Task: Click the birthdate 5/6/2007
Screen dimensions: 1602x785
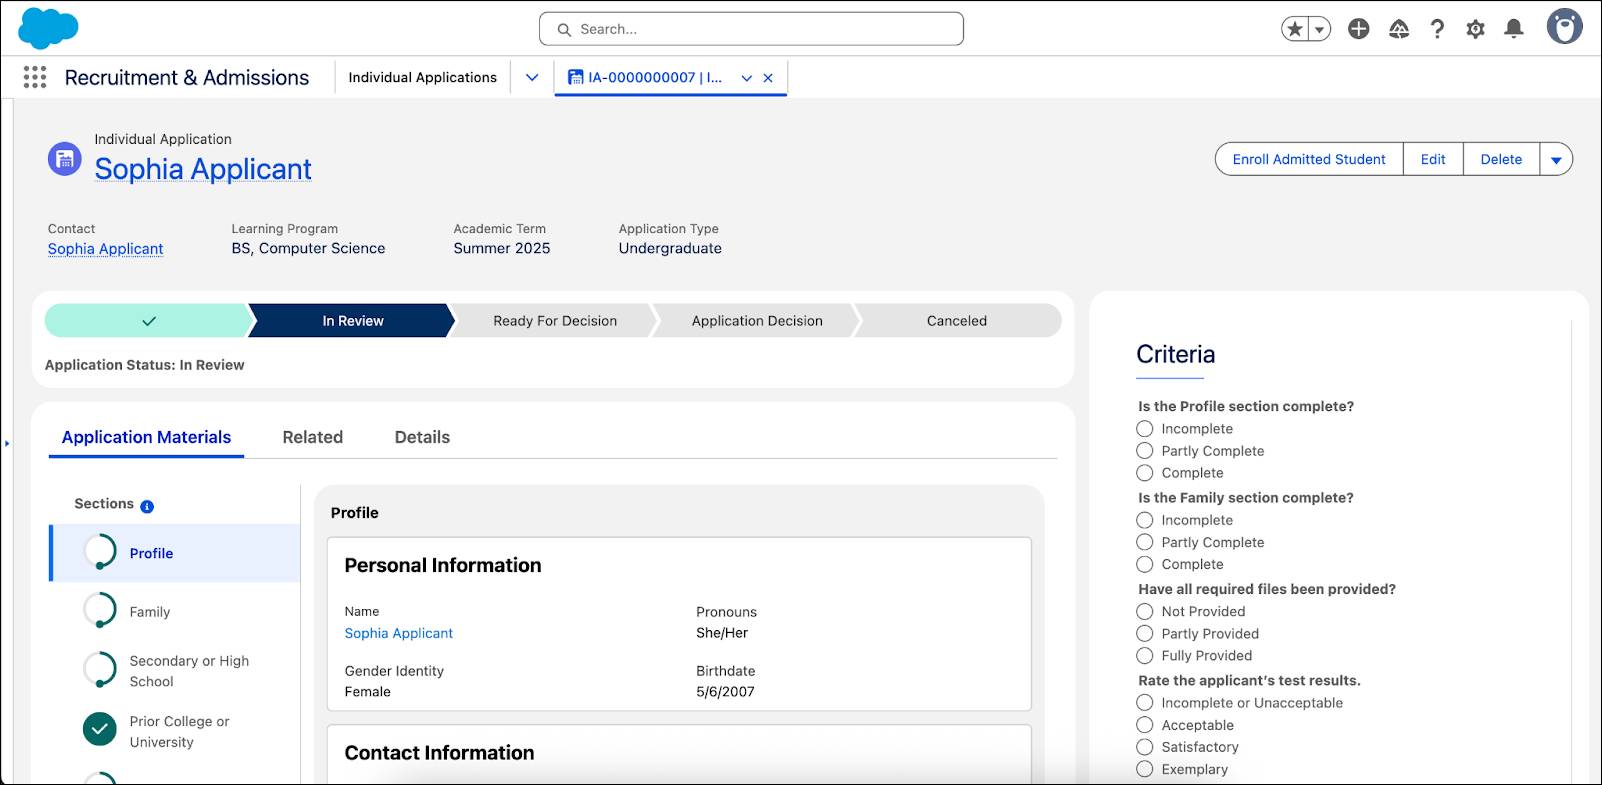Action: pyautogui.click(x=725, y=692)
